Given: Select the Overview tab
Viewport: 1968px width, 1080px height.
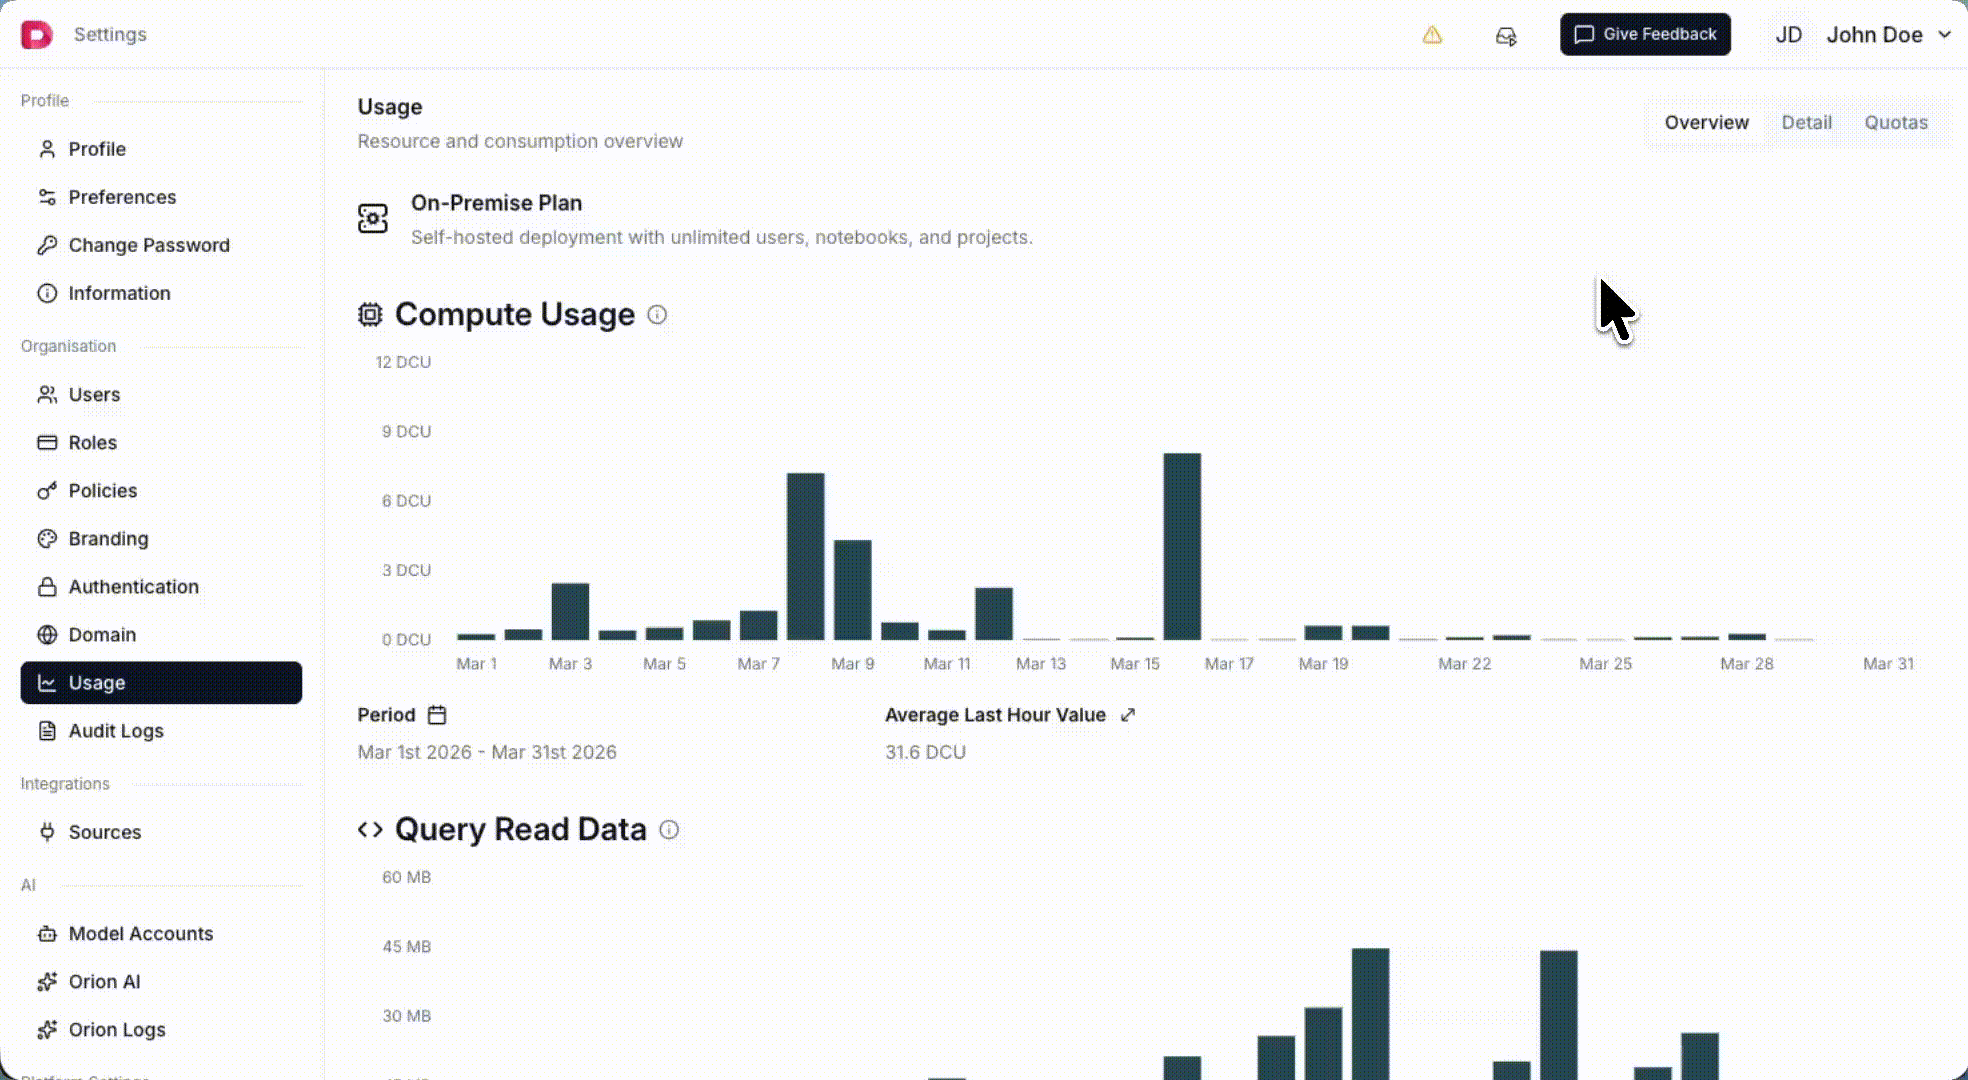Looking at the screenshot, I should point(1706,122).
